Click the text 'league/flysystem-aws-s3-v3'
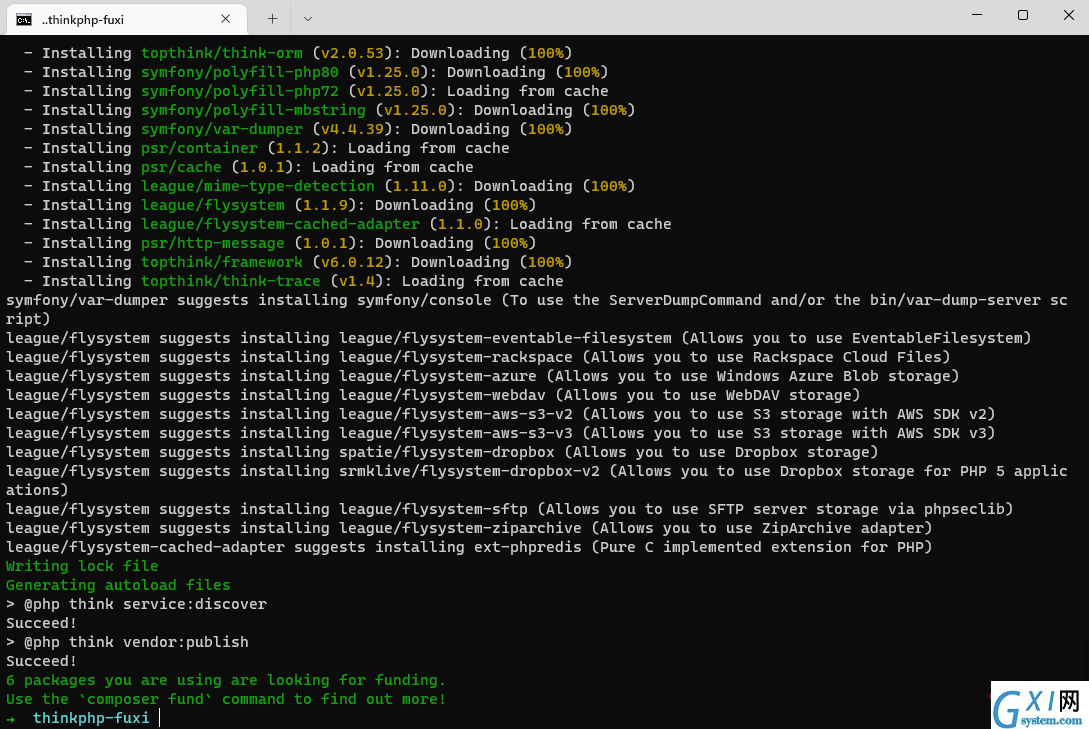The width and height of the screenshot is (1089, 729). 456,433
